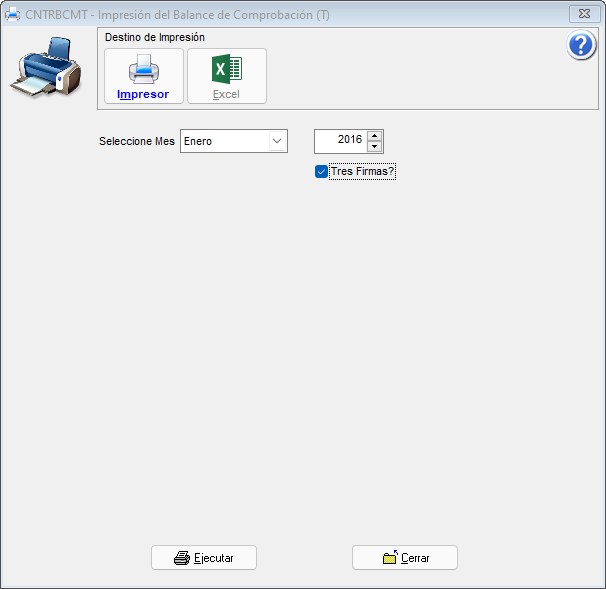Expand the Seleccione Mes dropdown
Image resolution: width=606 pixels, height=589 pixels.
(x=277, y=141)
